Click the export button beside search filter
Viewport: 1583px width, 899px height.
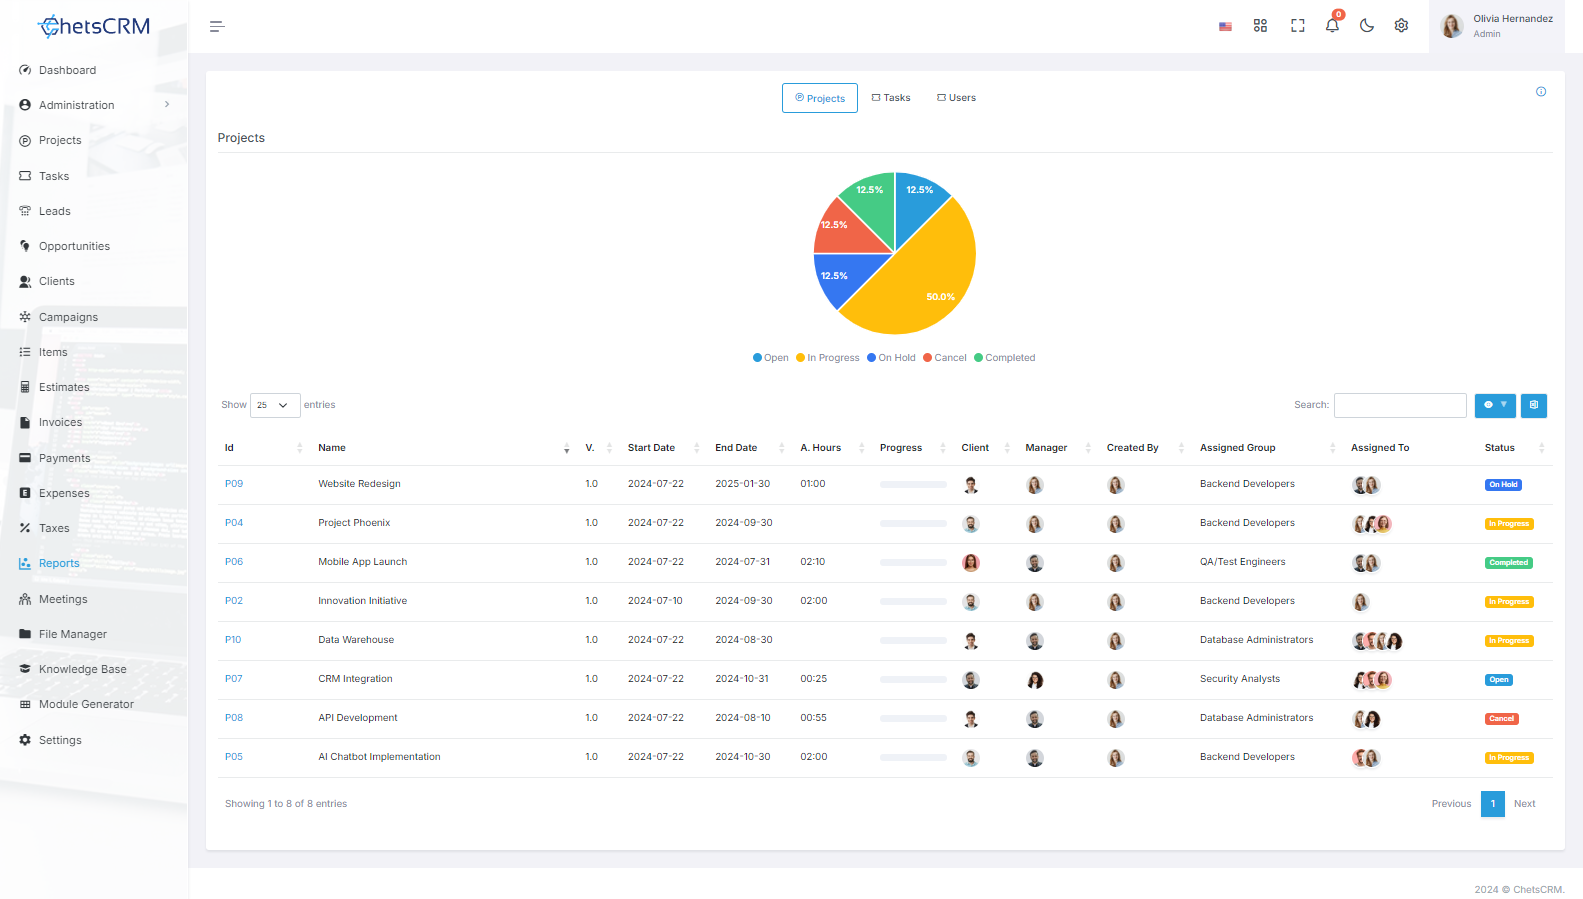1533,405
